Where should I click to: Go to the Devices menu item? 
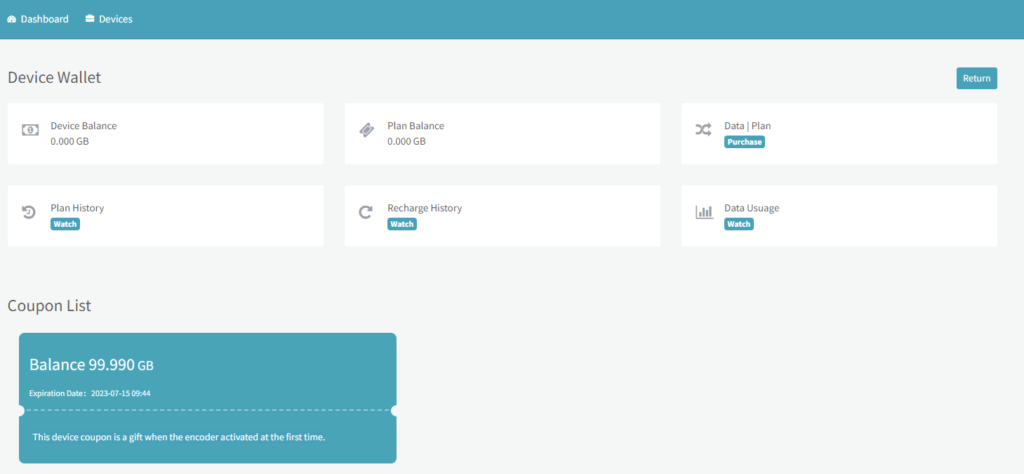115,19
